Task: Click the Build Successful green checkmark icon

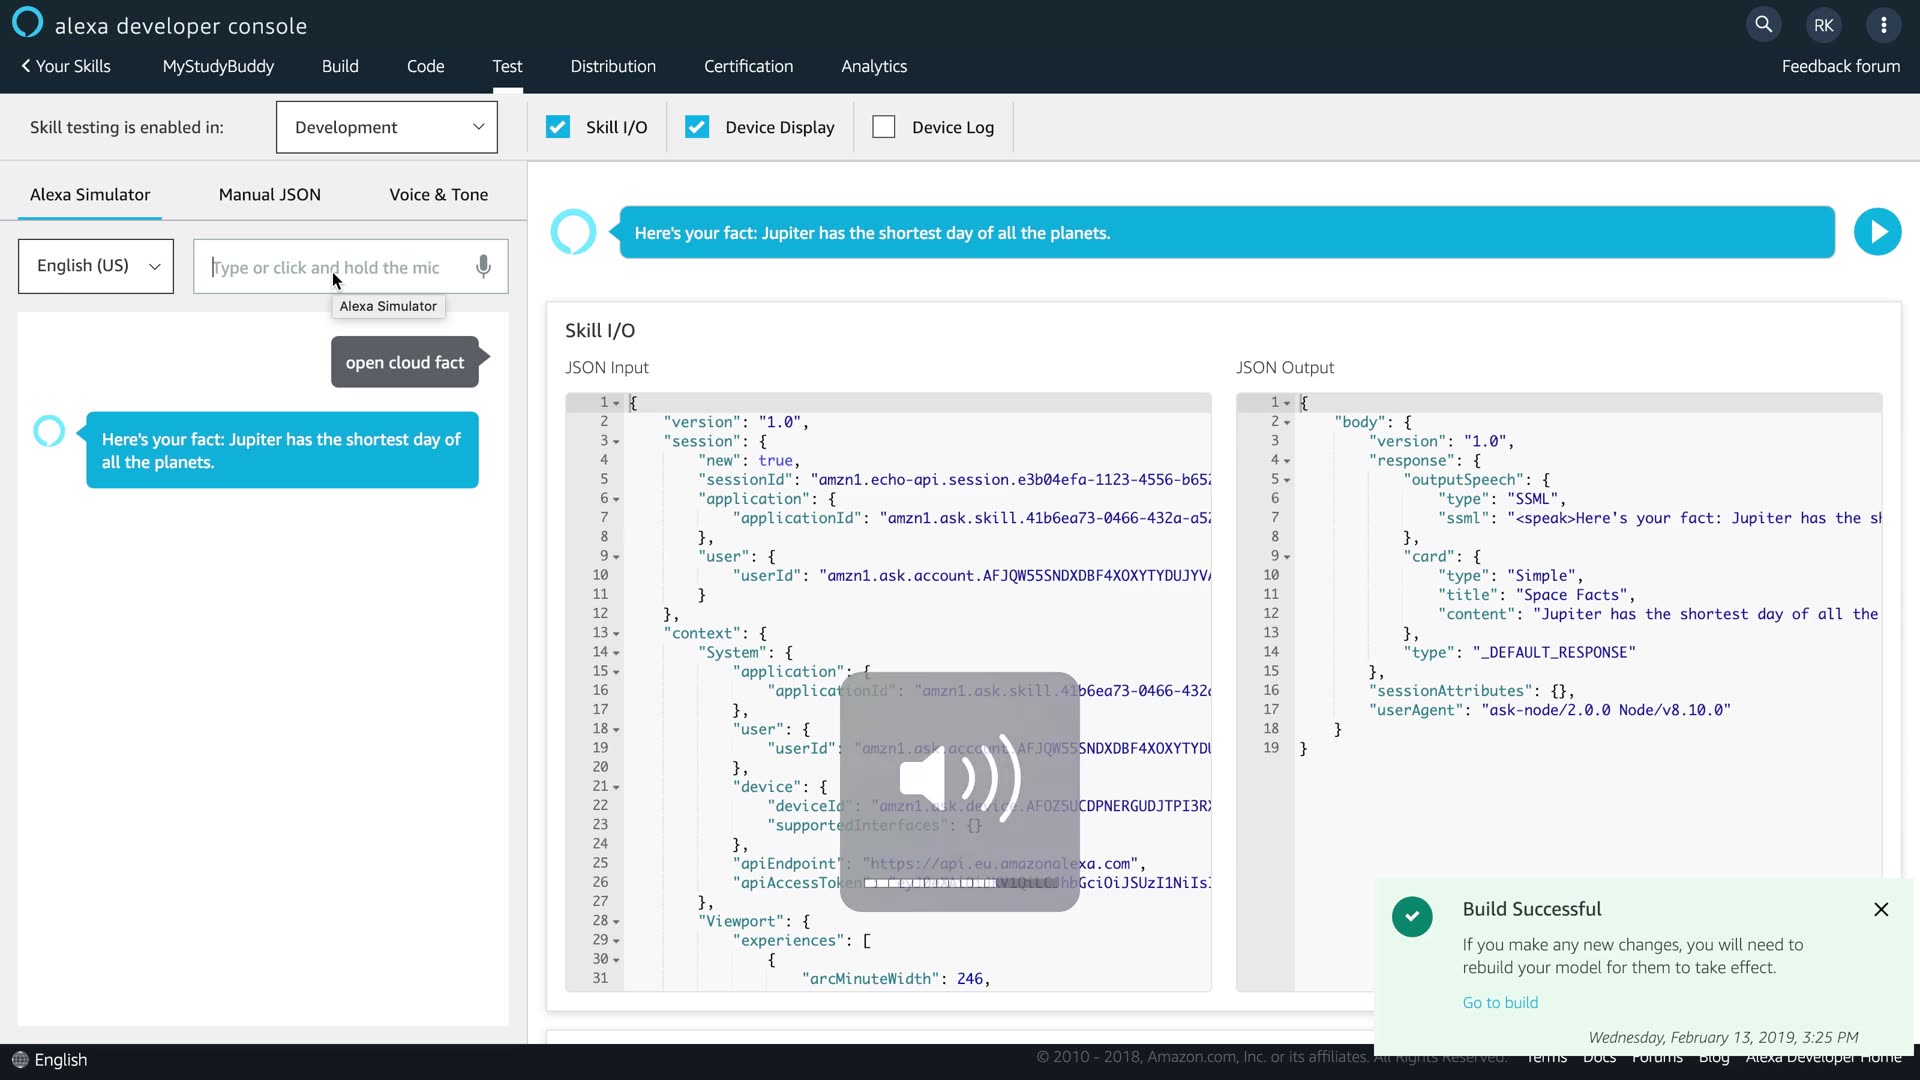Action: tap(1412, 916)
